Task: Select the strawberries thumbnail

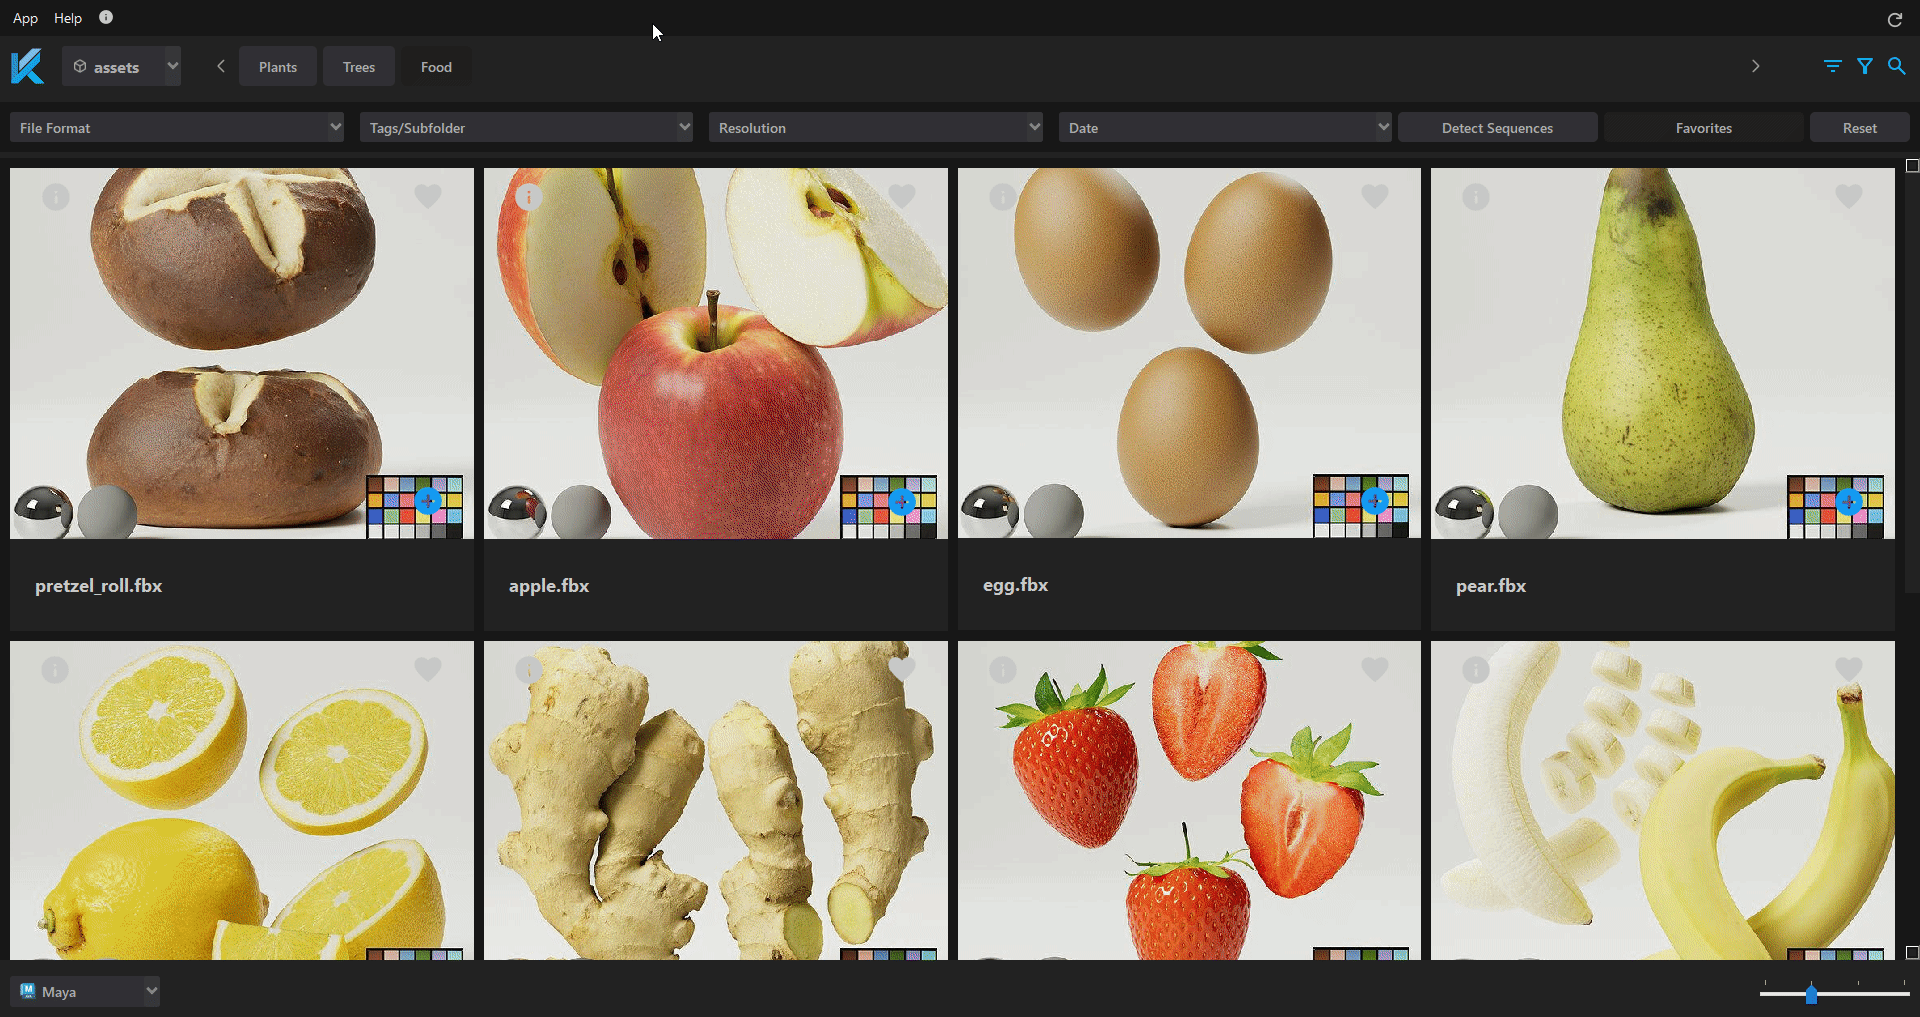Action: (1189, 800)
